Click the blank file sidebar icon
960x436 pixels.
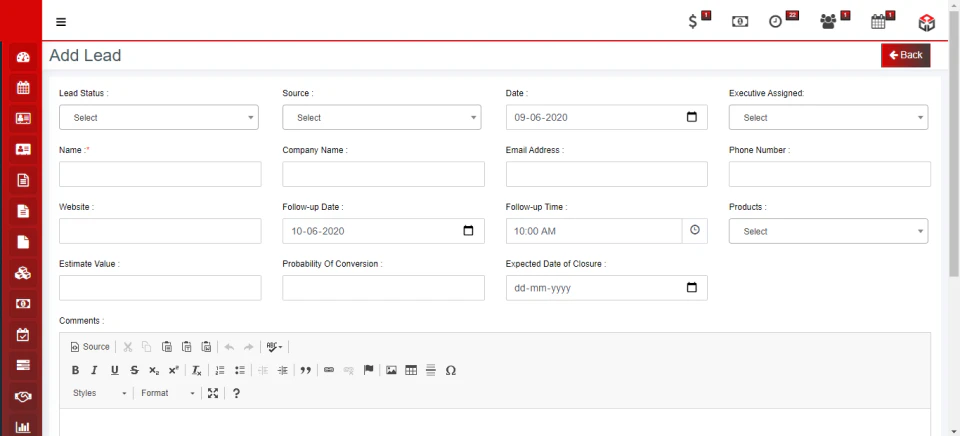(23, 242)
